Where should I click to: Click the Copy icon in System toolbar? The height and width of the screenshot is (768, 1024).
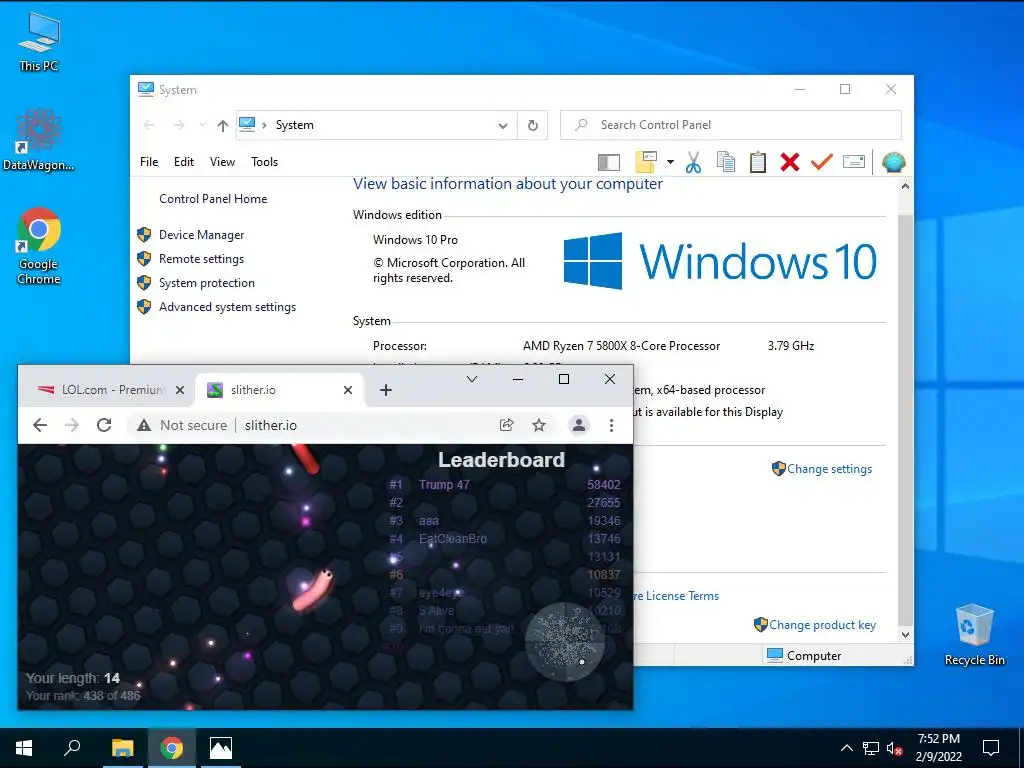click(x=726, y=162)
